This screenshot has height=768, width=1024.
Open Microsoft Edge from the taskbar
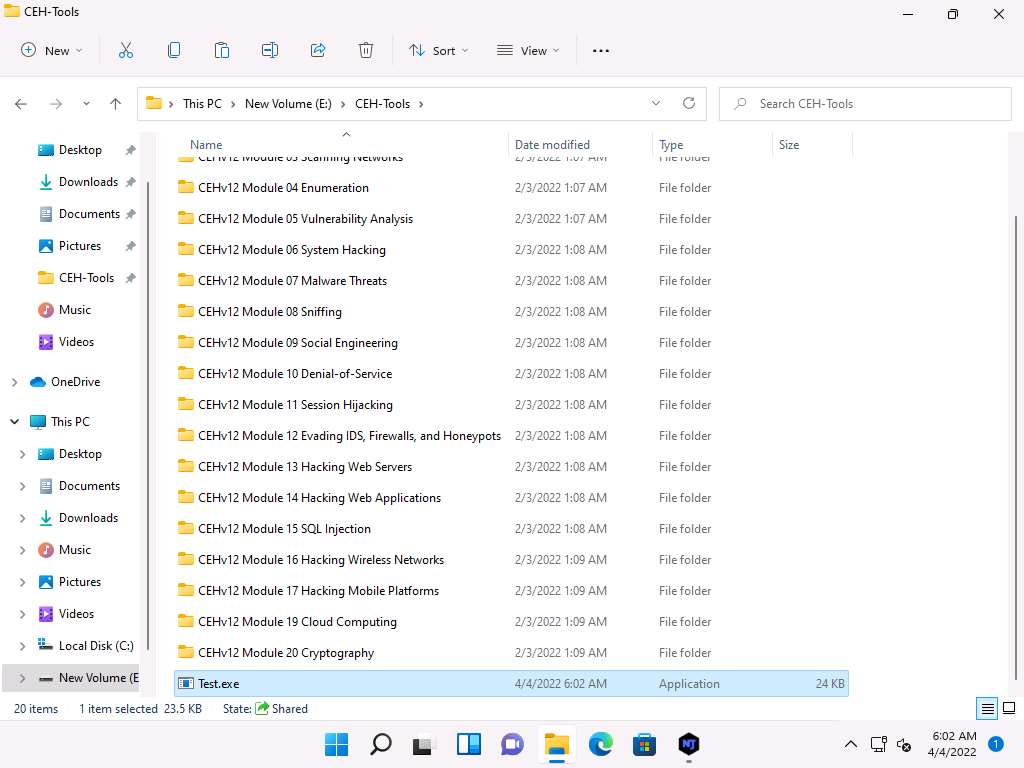tap(600, 744)
